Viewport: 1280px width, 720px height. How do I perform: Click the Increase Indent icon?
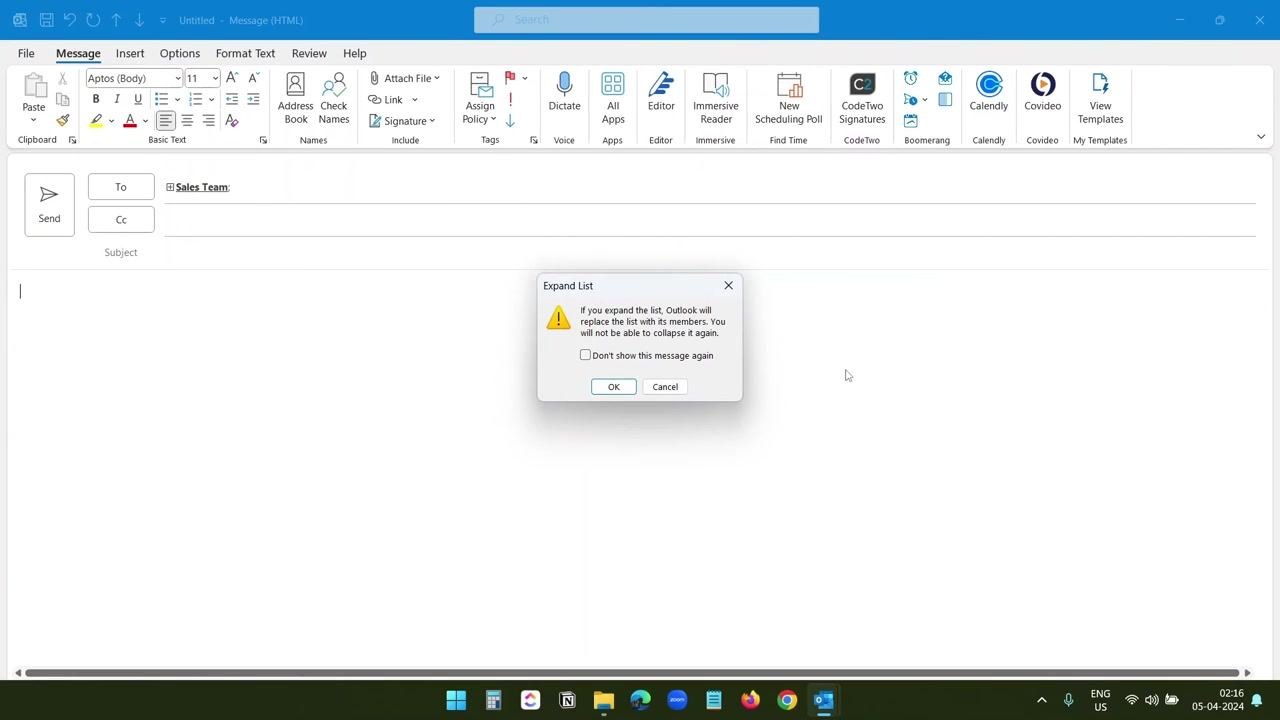point(253,99)
